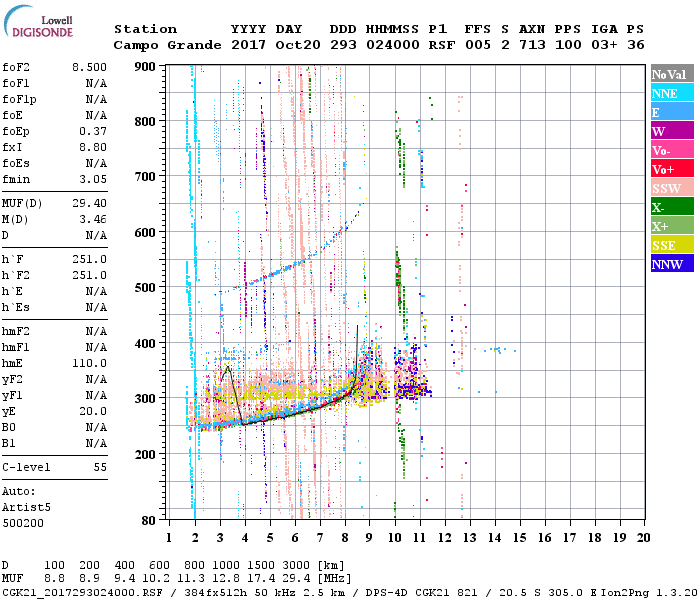This screenshot has width=700, height=600.
Task: Click the cyan NNE legend entry
Action: pyautogui.click(x=668, y=93)
